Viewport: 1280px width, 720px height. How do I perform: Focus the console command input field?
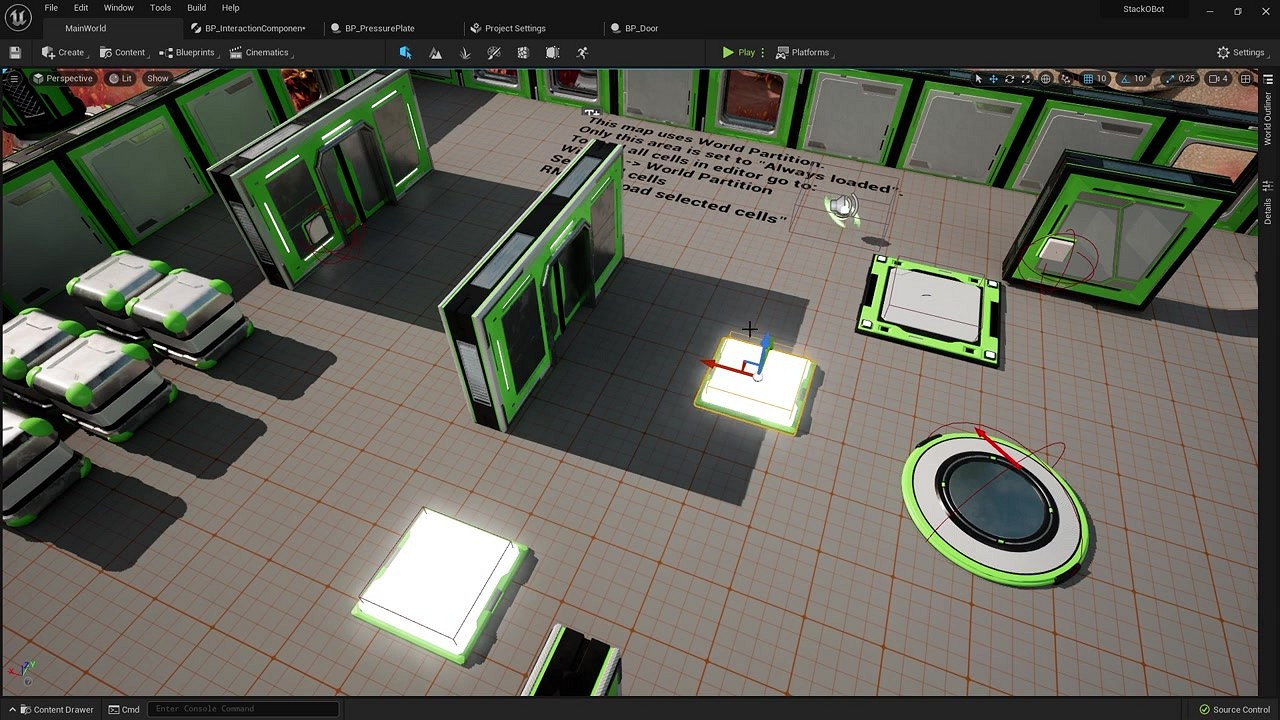coord(243,709)
